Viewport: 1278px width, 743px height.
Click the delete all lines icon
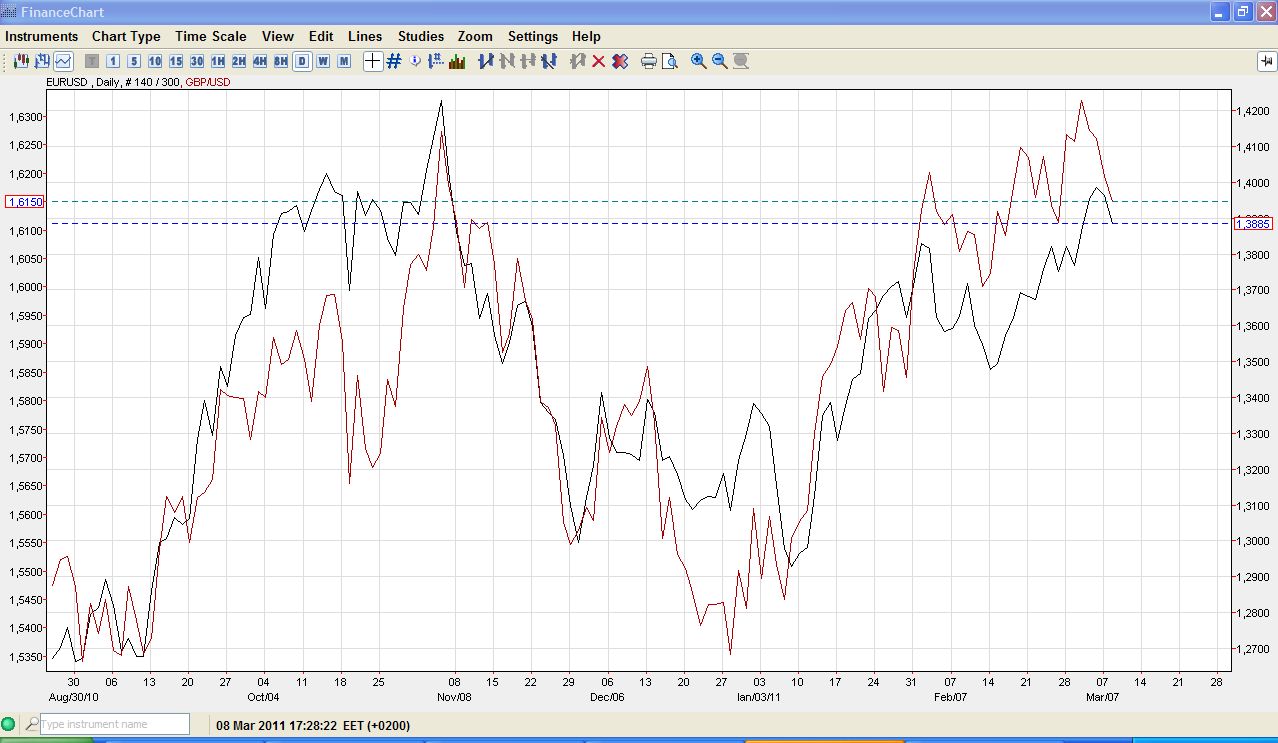click(620, 61)
